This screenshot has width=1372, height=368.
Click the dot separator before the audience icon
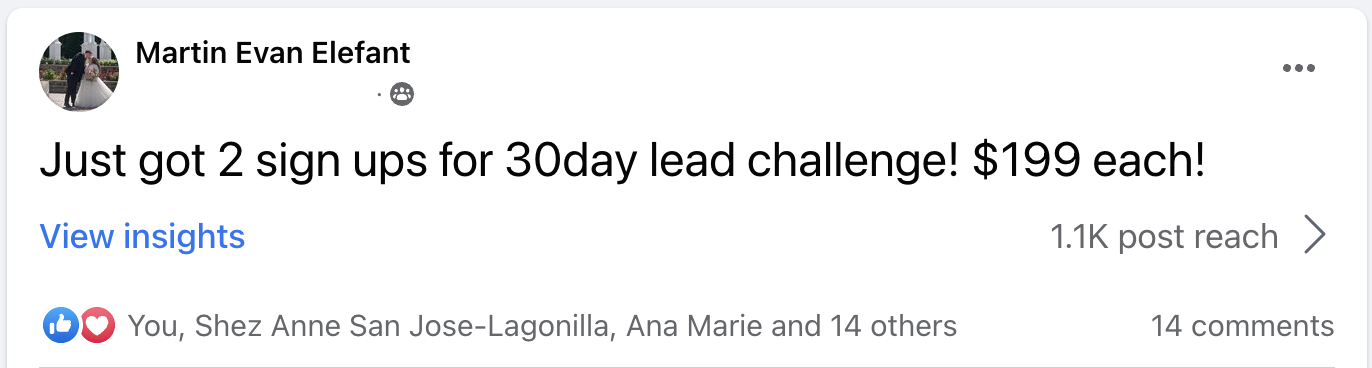(x=380, y=95)
